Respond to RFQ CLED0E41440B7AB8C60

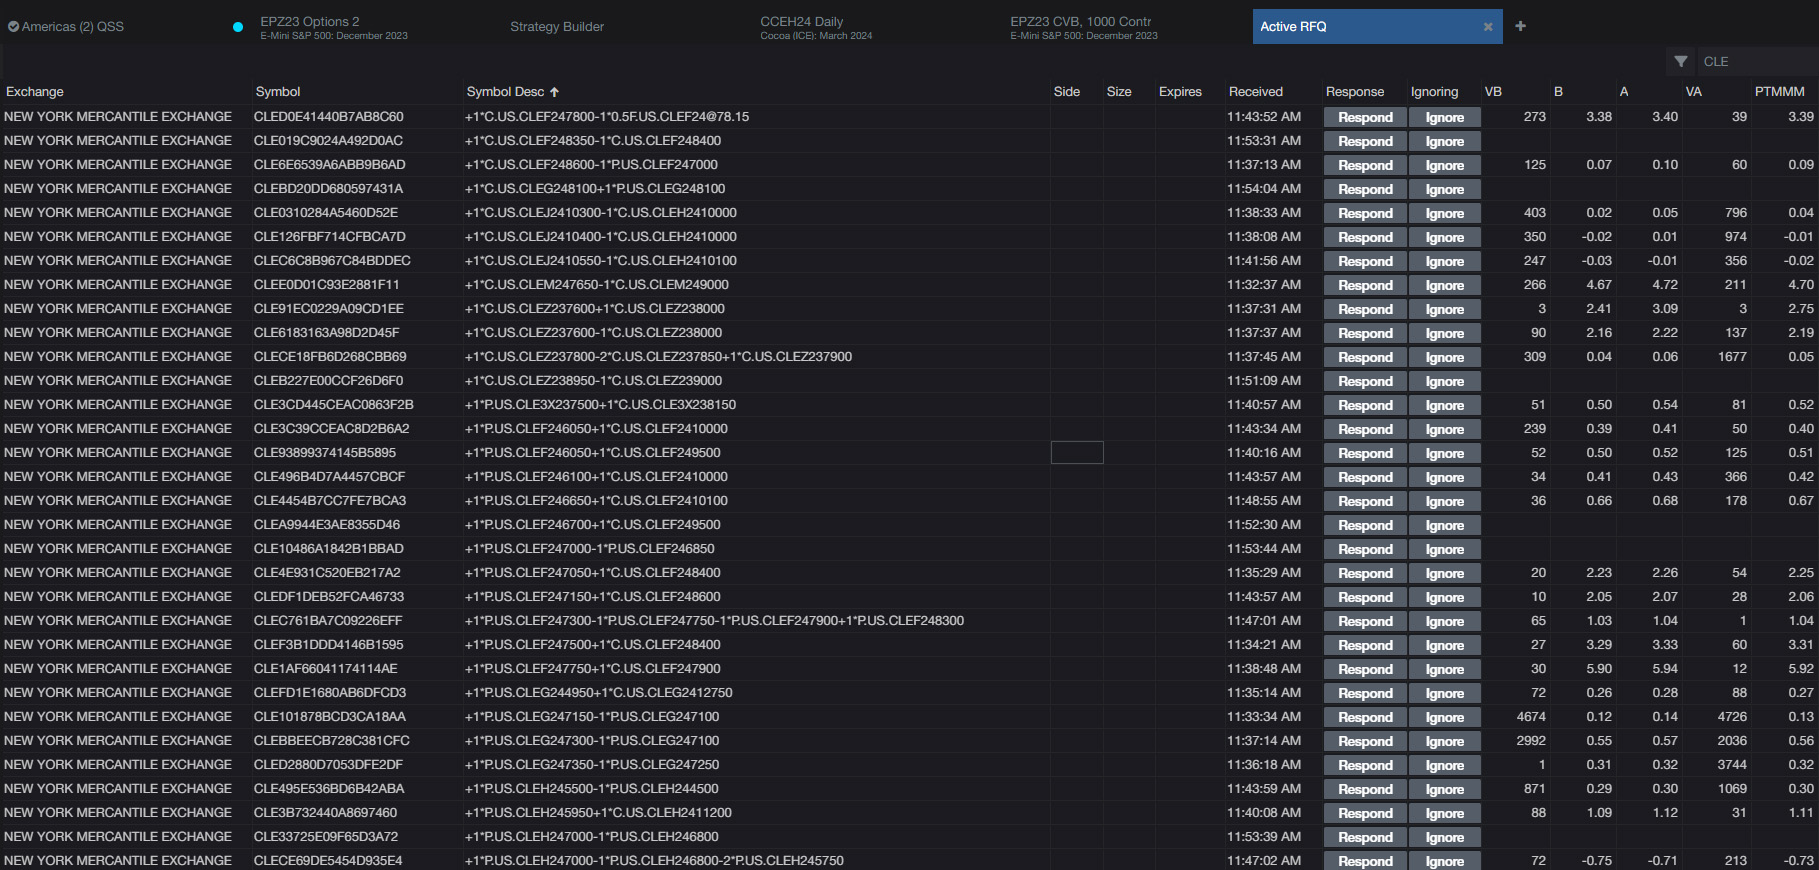1365,117
